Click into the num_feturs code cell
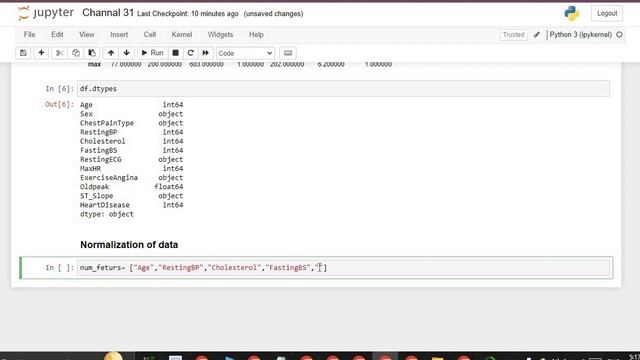640x360 pixels. coord(343,268)
